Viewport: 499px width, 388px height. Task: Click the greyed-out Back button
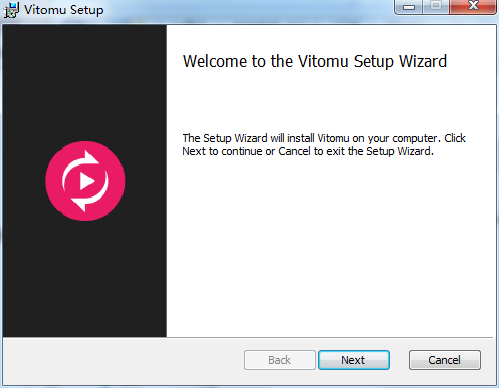[280, 360]
